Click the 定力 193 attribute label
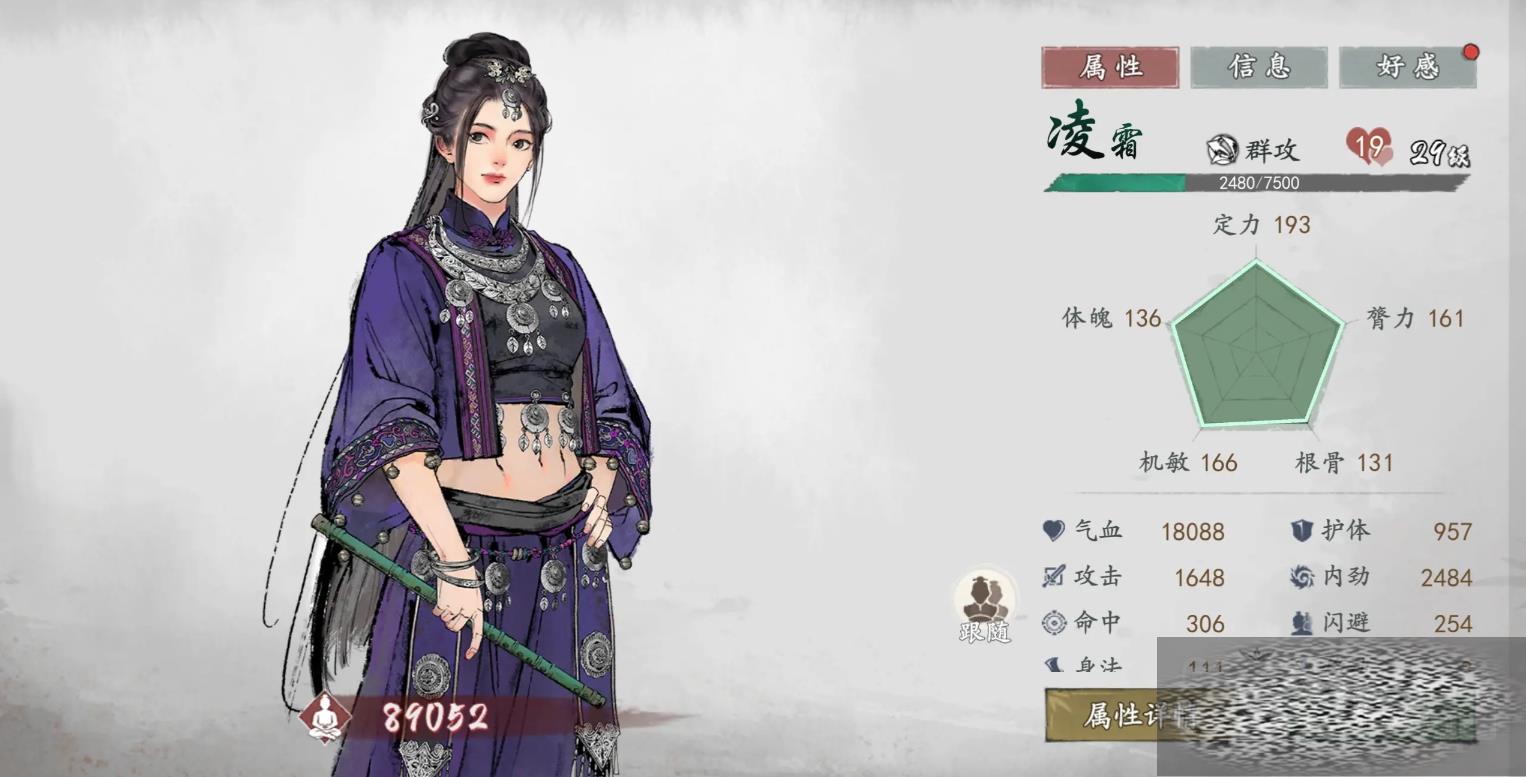The height and width of the screenshot is (777, 1526). [1261, 225]
